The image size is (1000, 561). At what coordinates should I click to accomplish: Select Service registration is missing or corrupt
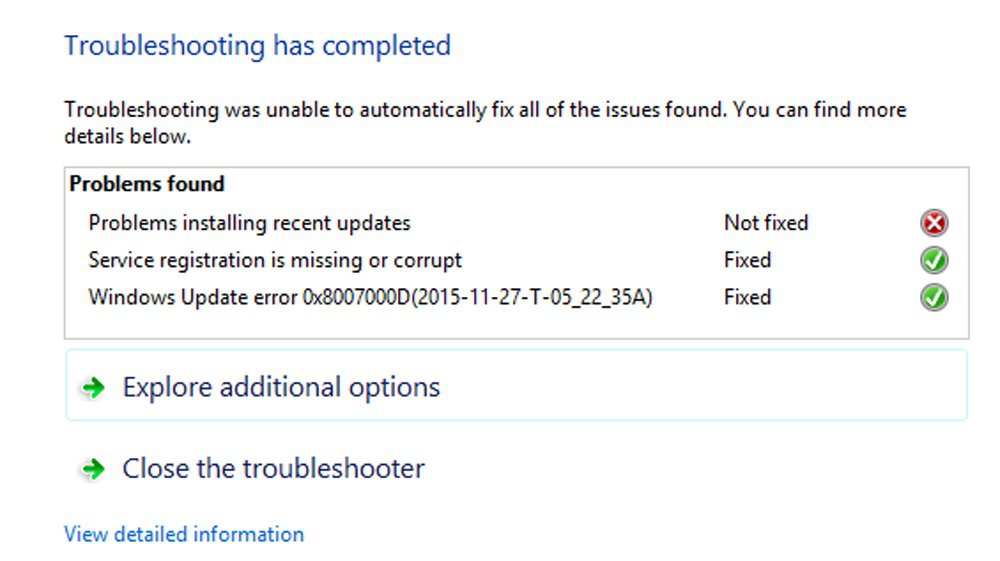click(x=275, y=260)
